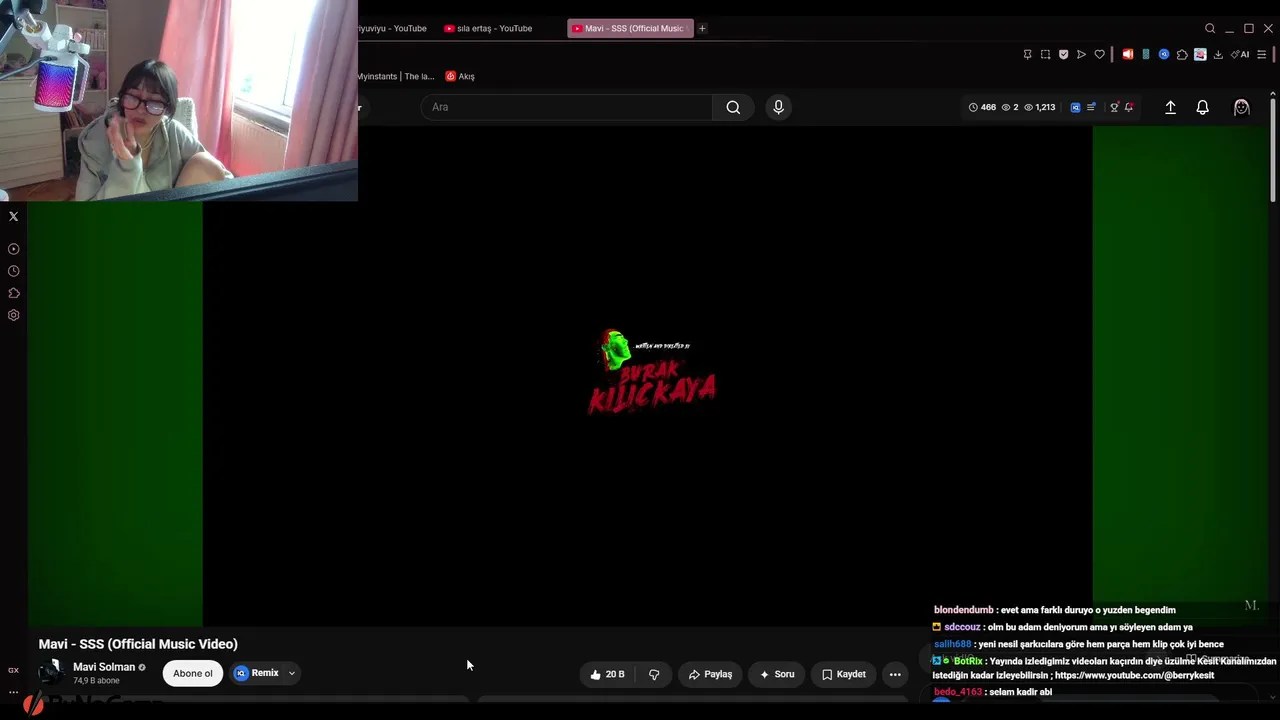The width and height of the screenshot is (1280, 720).
Task: Open the browser tab search magnifier
Action: (1210, 28)
